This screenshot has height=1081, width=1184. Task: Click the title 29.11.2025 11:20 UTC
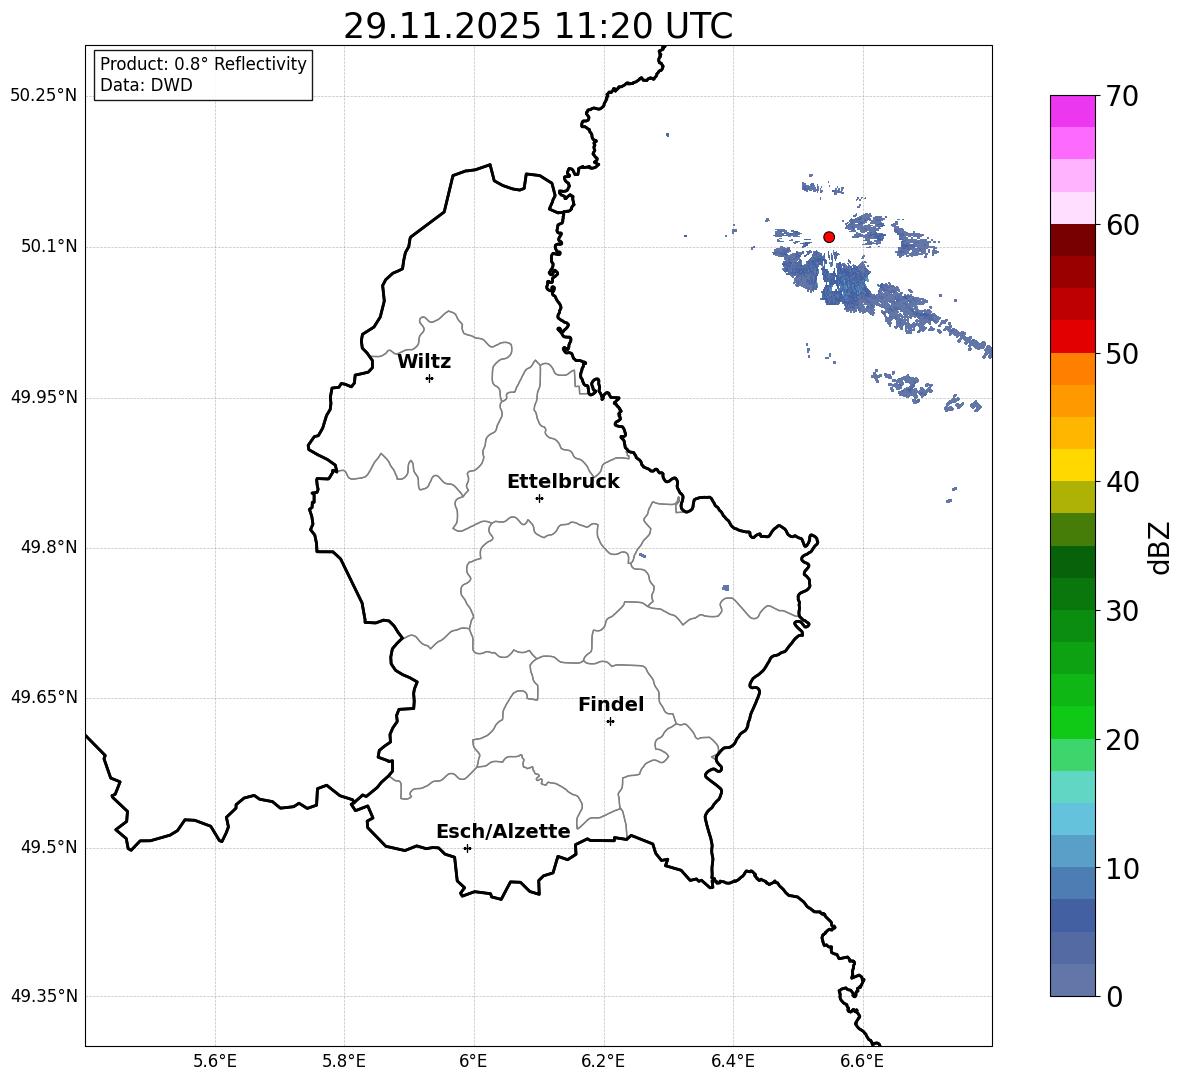(538, 26)
